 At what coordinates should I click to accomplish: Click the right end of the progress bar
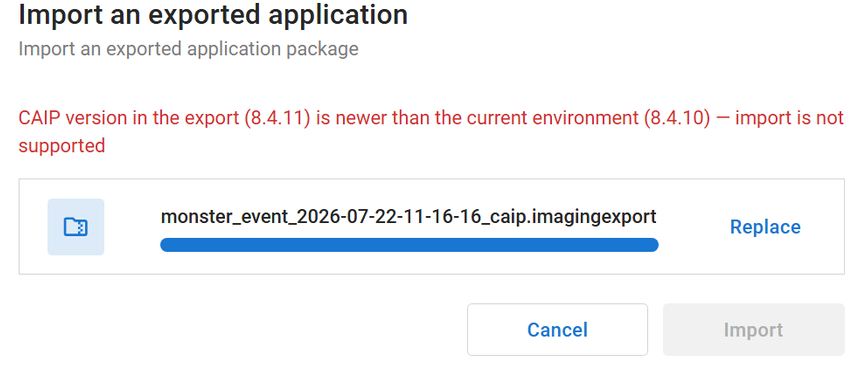point(652,245)
